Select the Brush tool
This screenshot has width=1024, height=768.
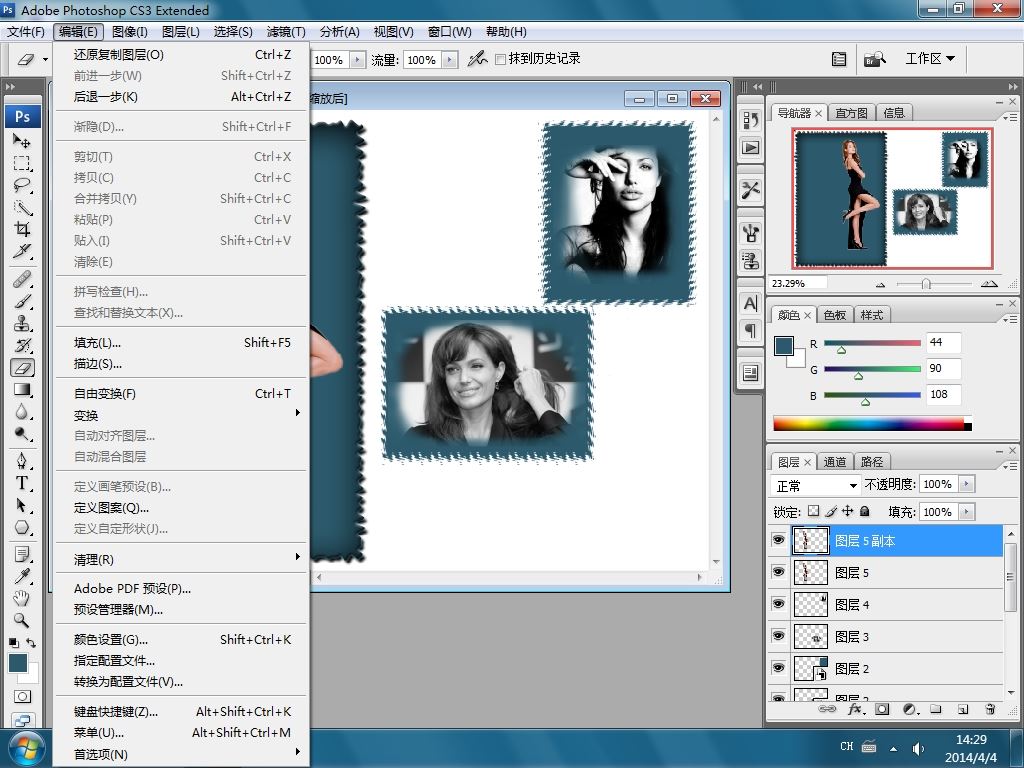point(22,302)
